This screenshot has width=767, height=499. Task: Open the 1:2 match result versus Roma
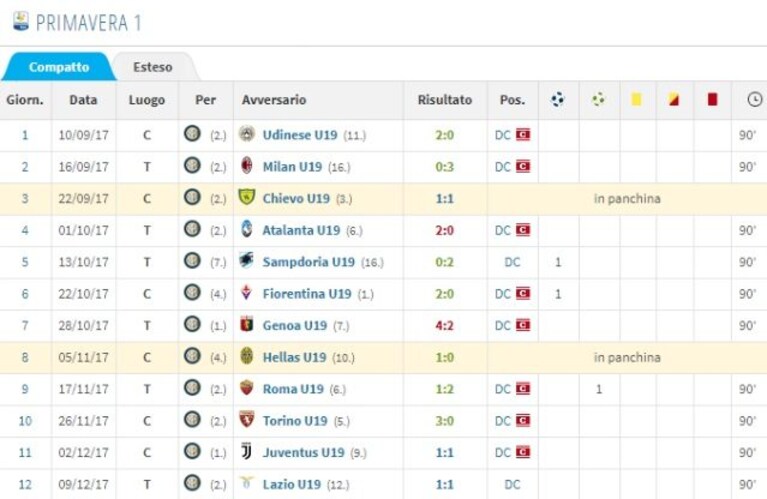click(444, 389)
